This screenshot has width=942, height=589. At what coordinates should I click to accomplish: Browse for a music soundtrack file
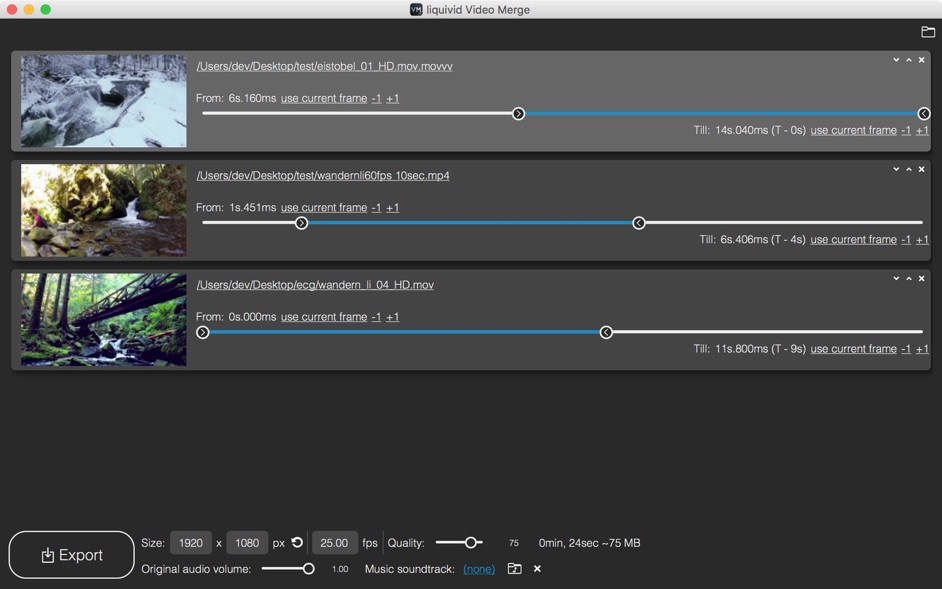tap(514, 569)
